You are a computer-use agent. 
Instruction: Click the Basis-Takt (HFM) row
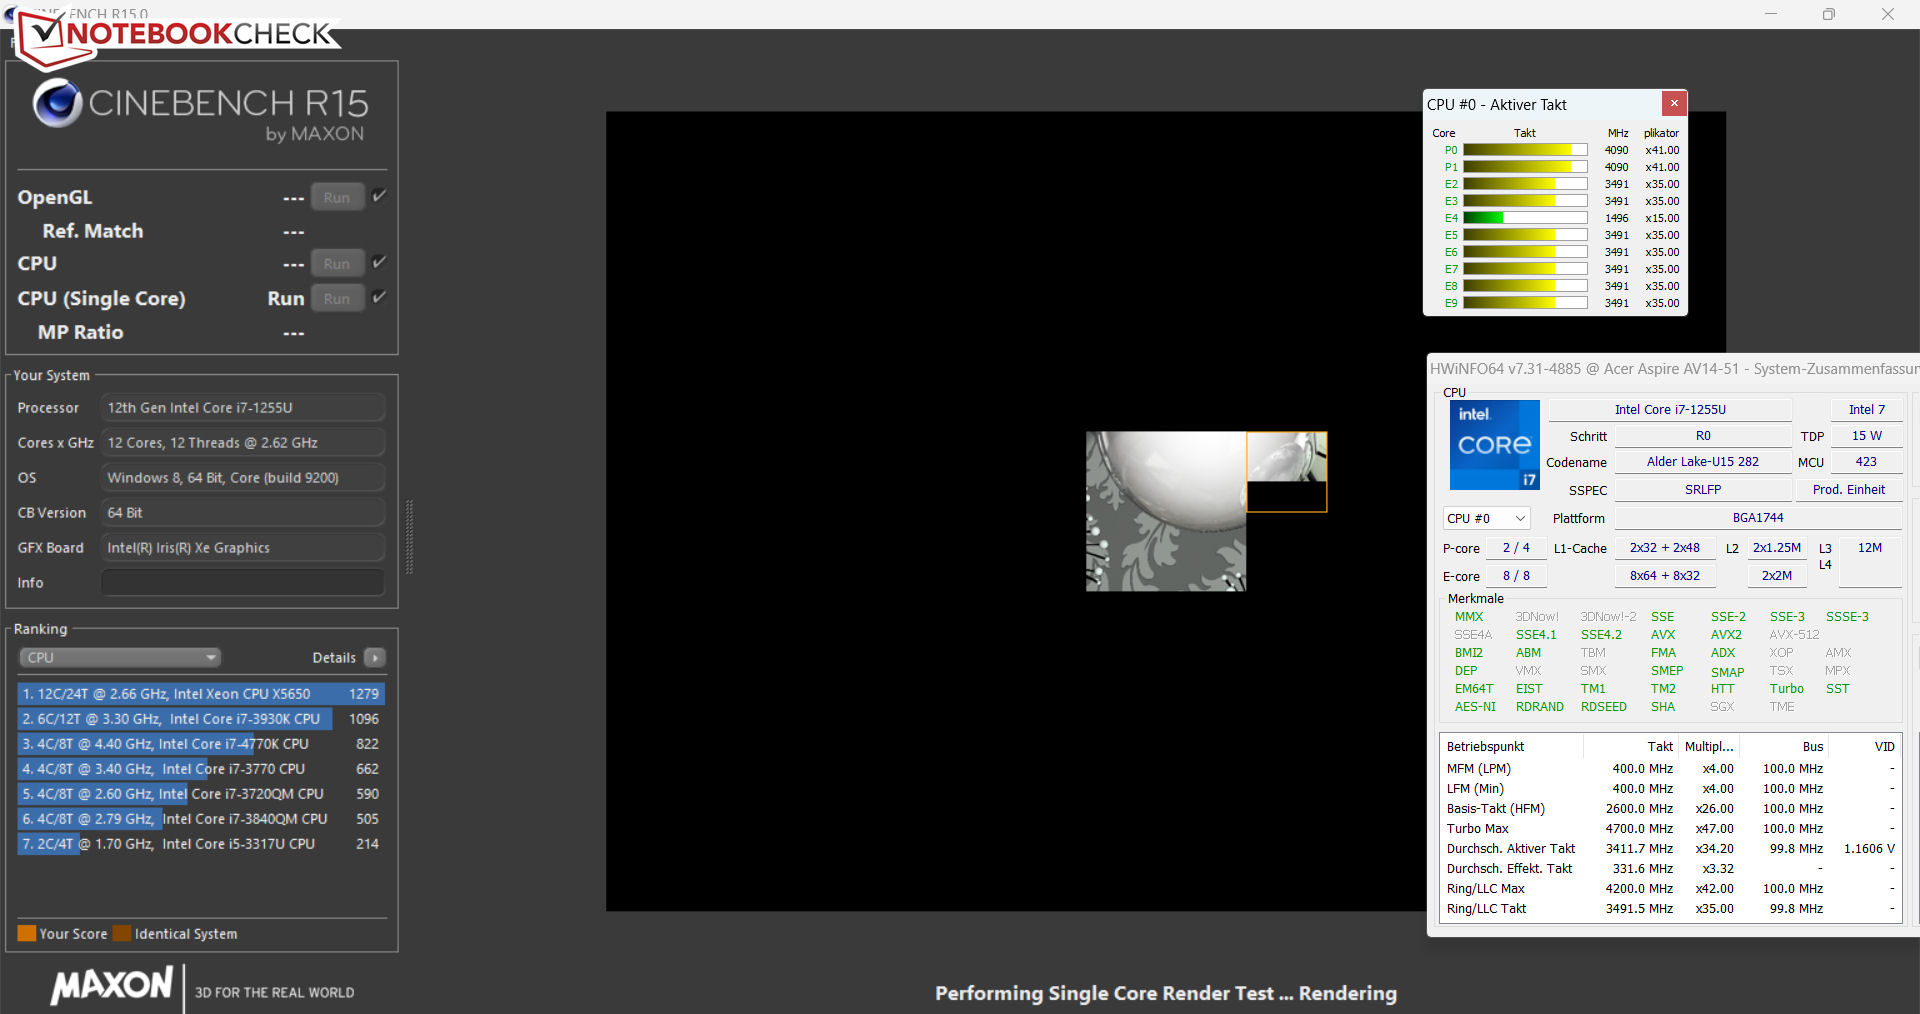[x=1670, y=808]
